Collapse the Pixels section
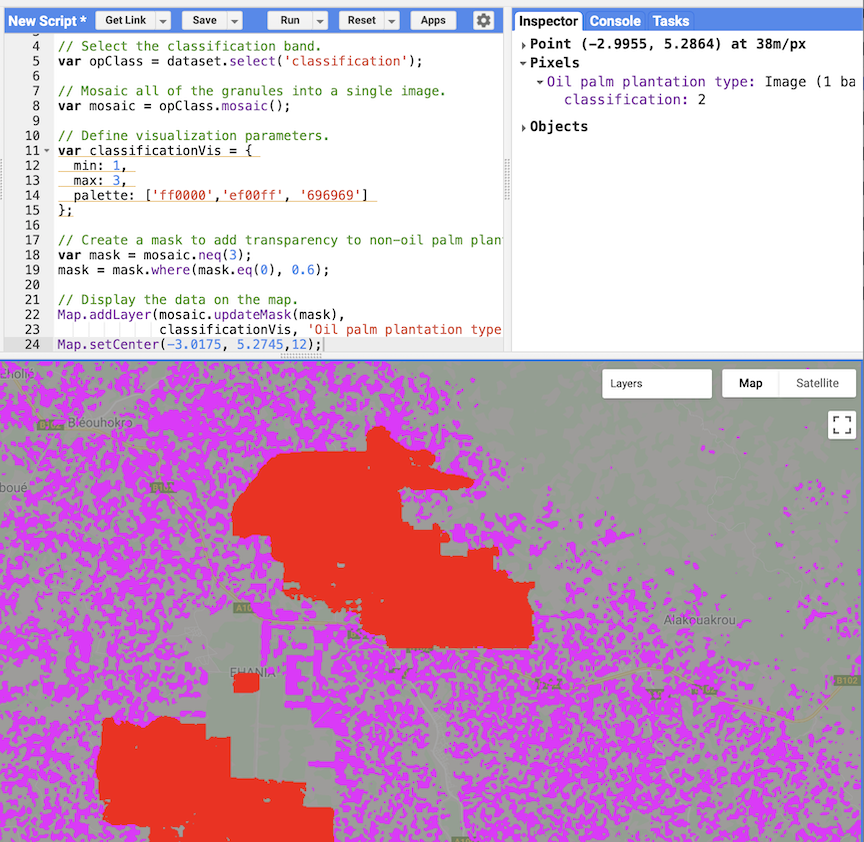Screen dimensions: 864x842 coord(524,64)
